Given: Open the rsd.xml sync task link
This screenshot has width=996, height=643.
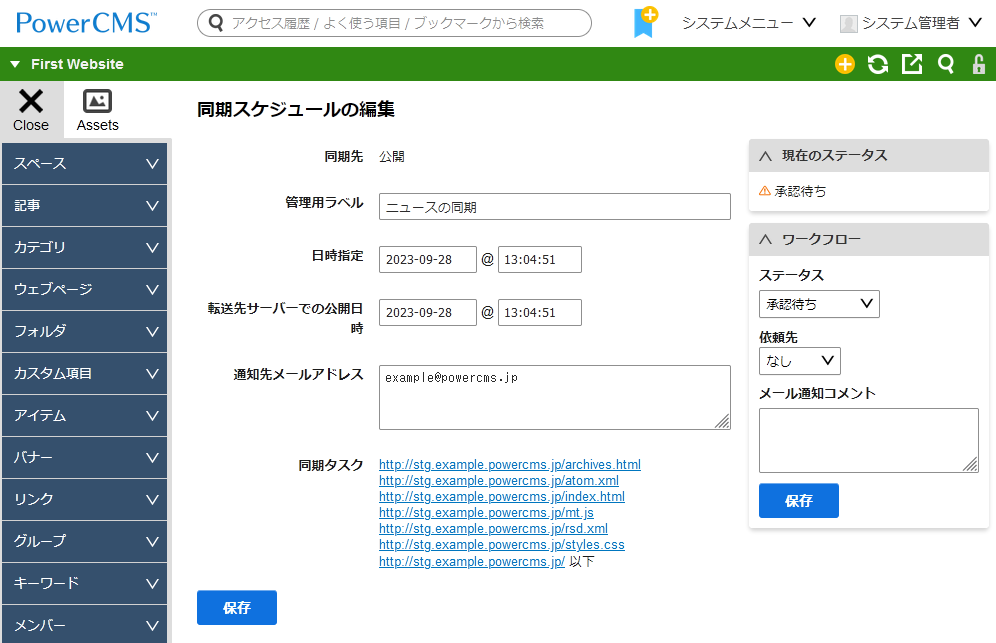Looking at the screenshot, I should tap(493, 529).
